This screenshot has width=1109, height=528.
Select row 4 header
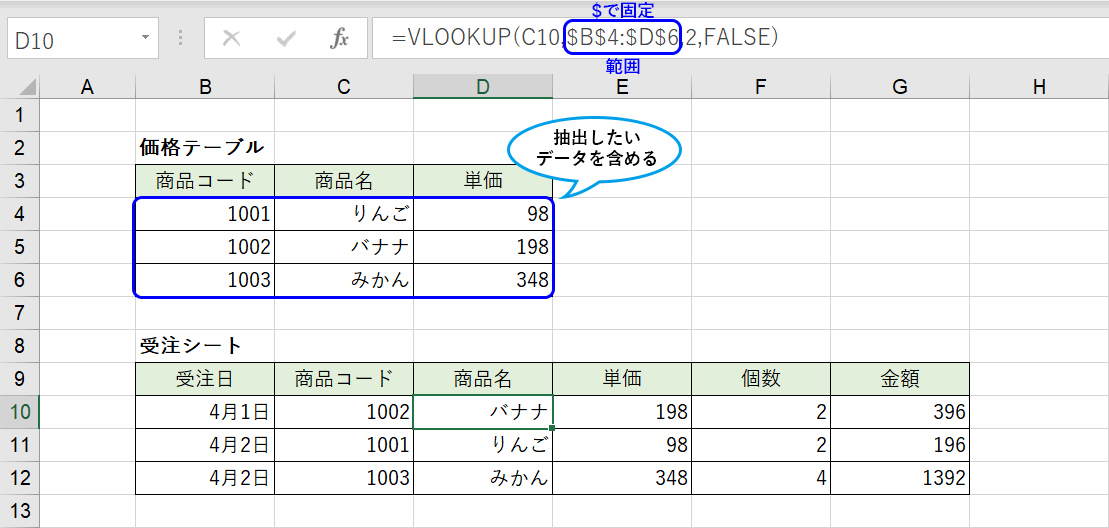point(19,214)
